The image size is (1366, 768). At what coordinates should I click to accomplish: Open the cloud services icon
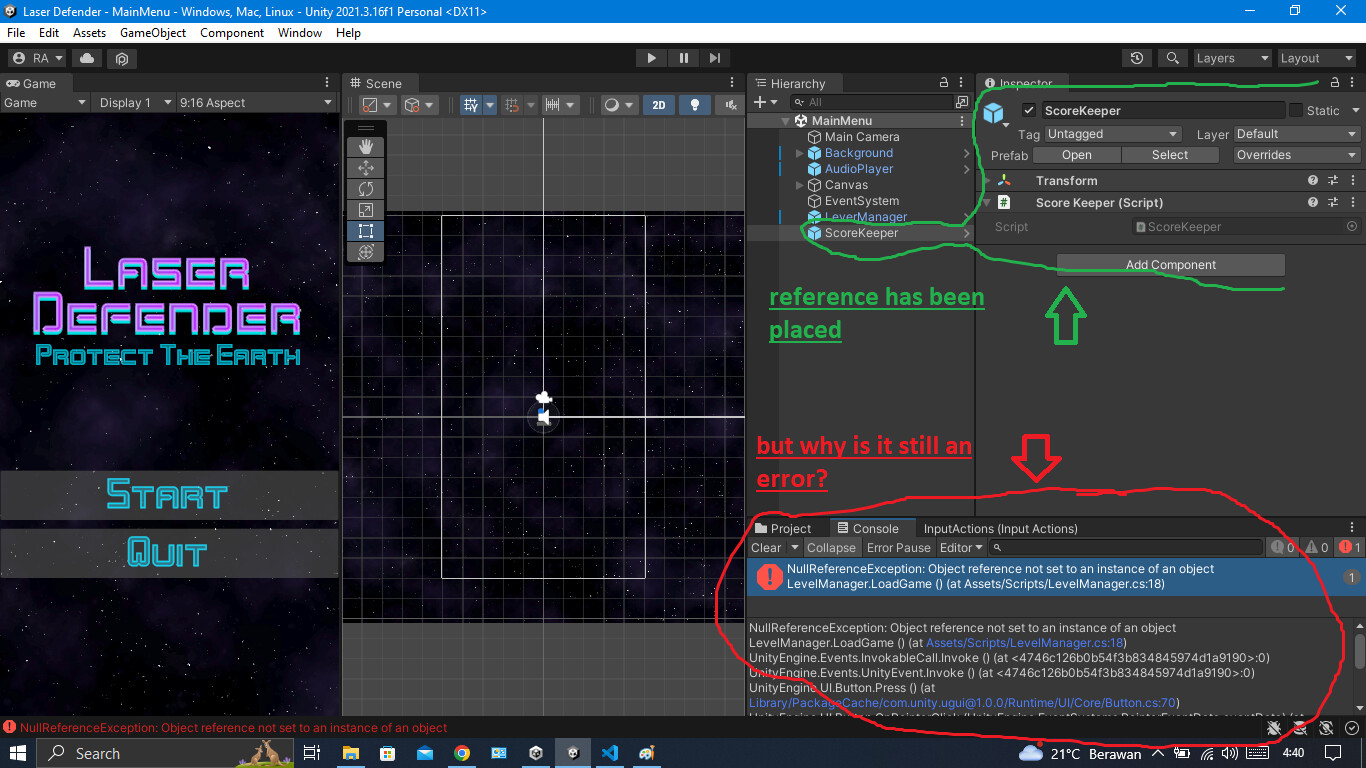pyautogui.click(x=87, y=58)
